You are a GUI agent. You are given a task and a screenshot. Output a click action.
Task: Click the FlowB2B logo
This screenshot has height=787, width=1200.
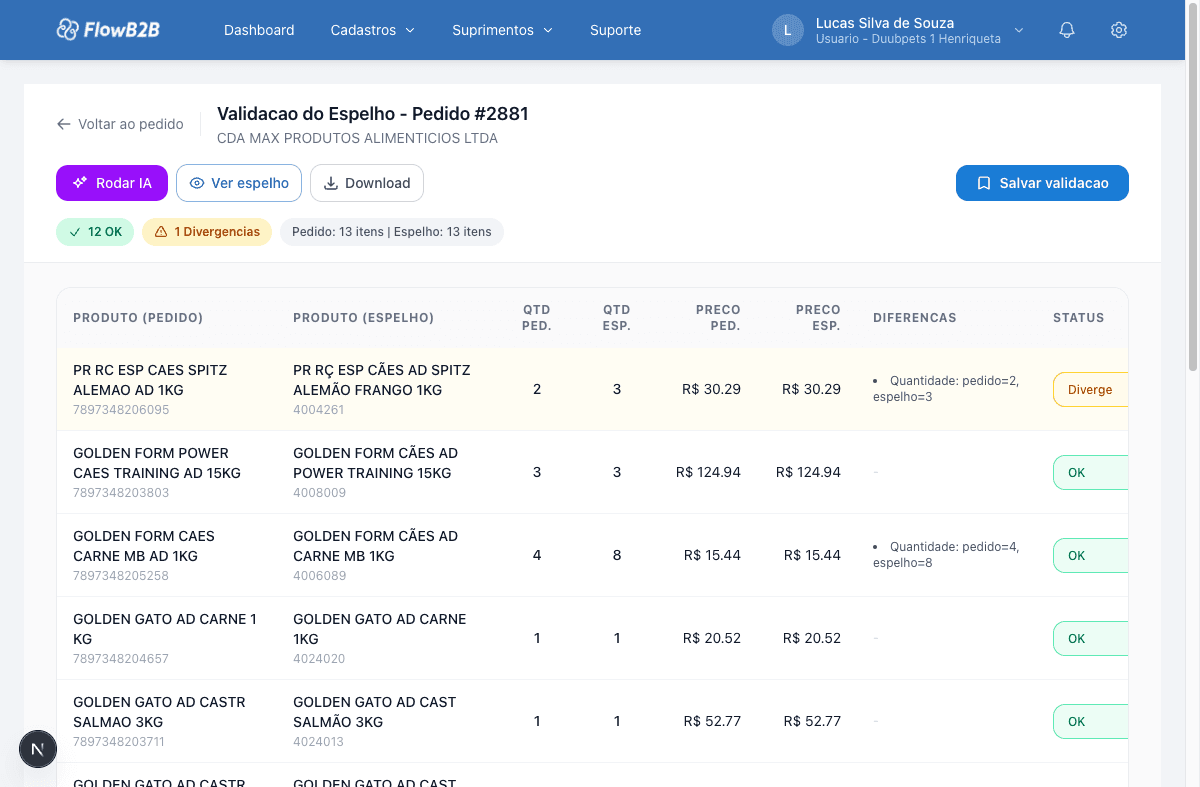(107, 30)
